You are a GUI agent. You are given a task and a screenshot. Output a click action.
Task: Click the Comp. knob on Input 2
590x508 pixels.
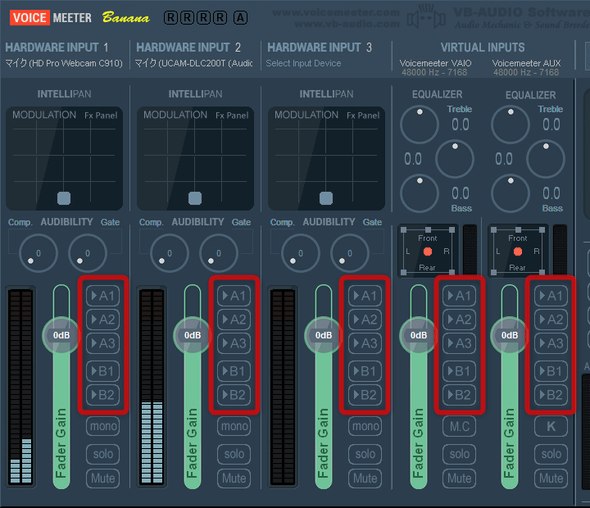[169, 253]
